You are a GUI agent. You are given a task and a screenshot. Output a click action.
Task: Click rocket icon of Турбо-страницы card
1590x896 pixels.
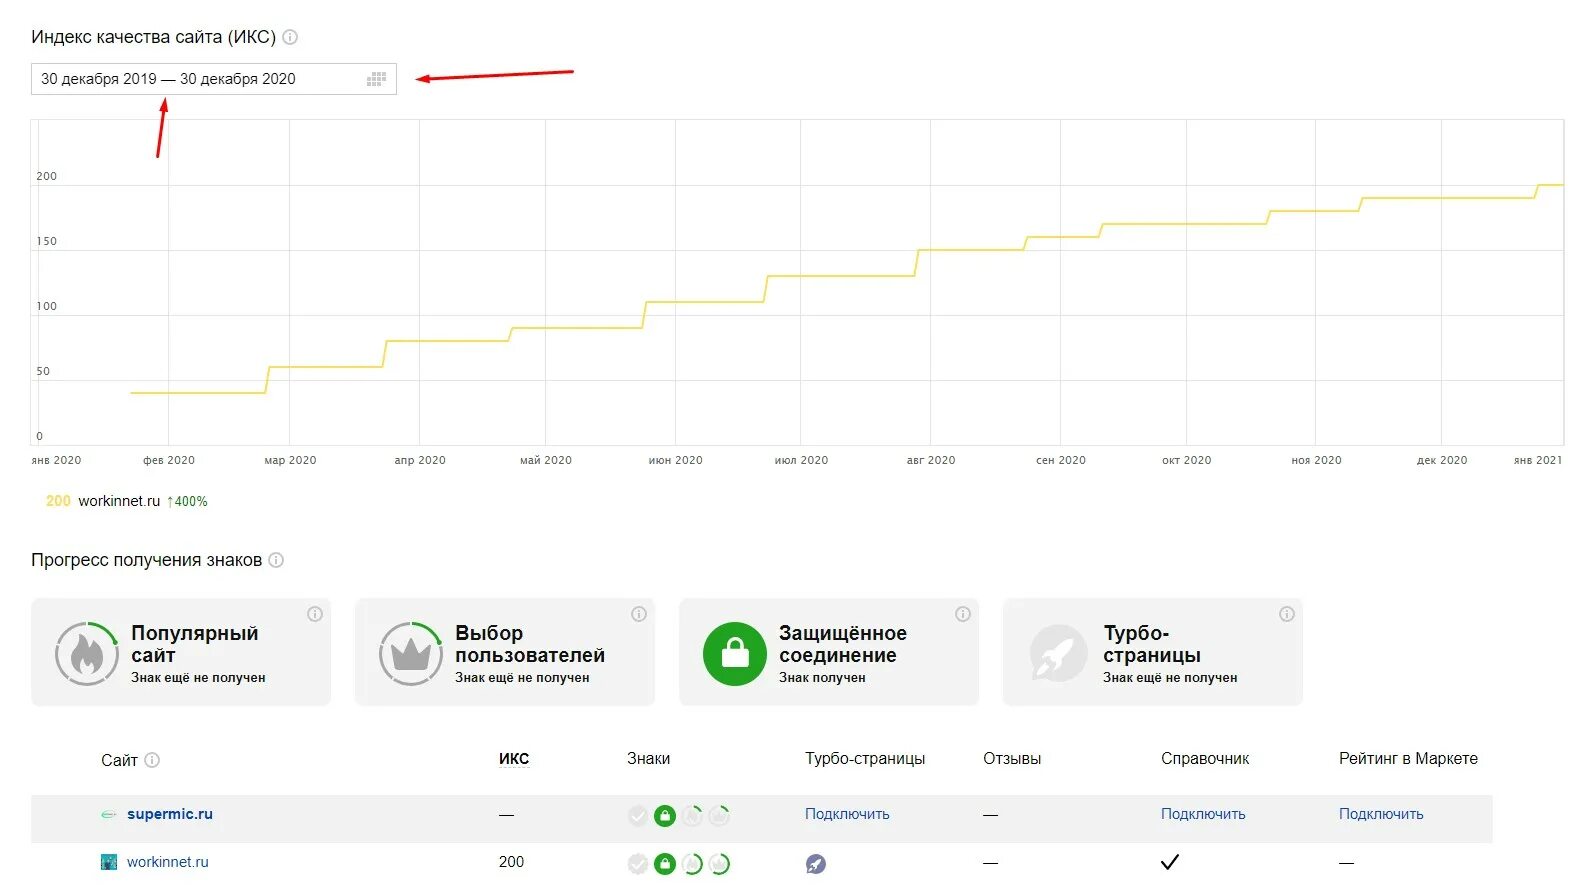(x=1059, y=654)
